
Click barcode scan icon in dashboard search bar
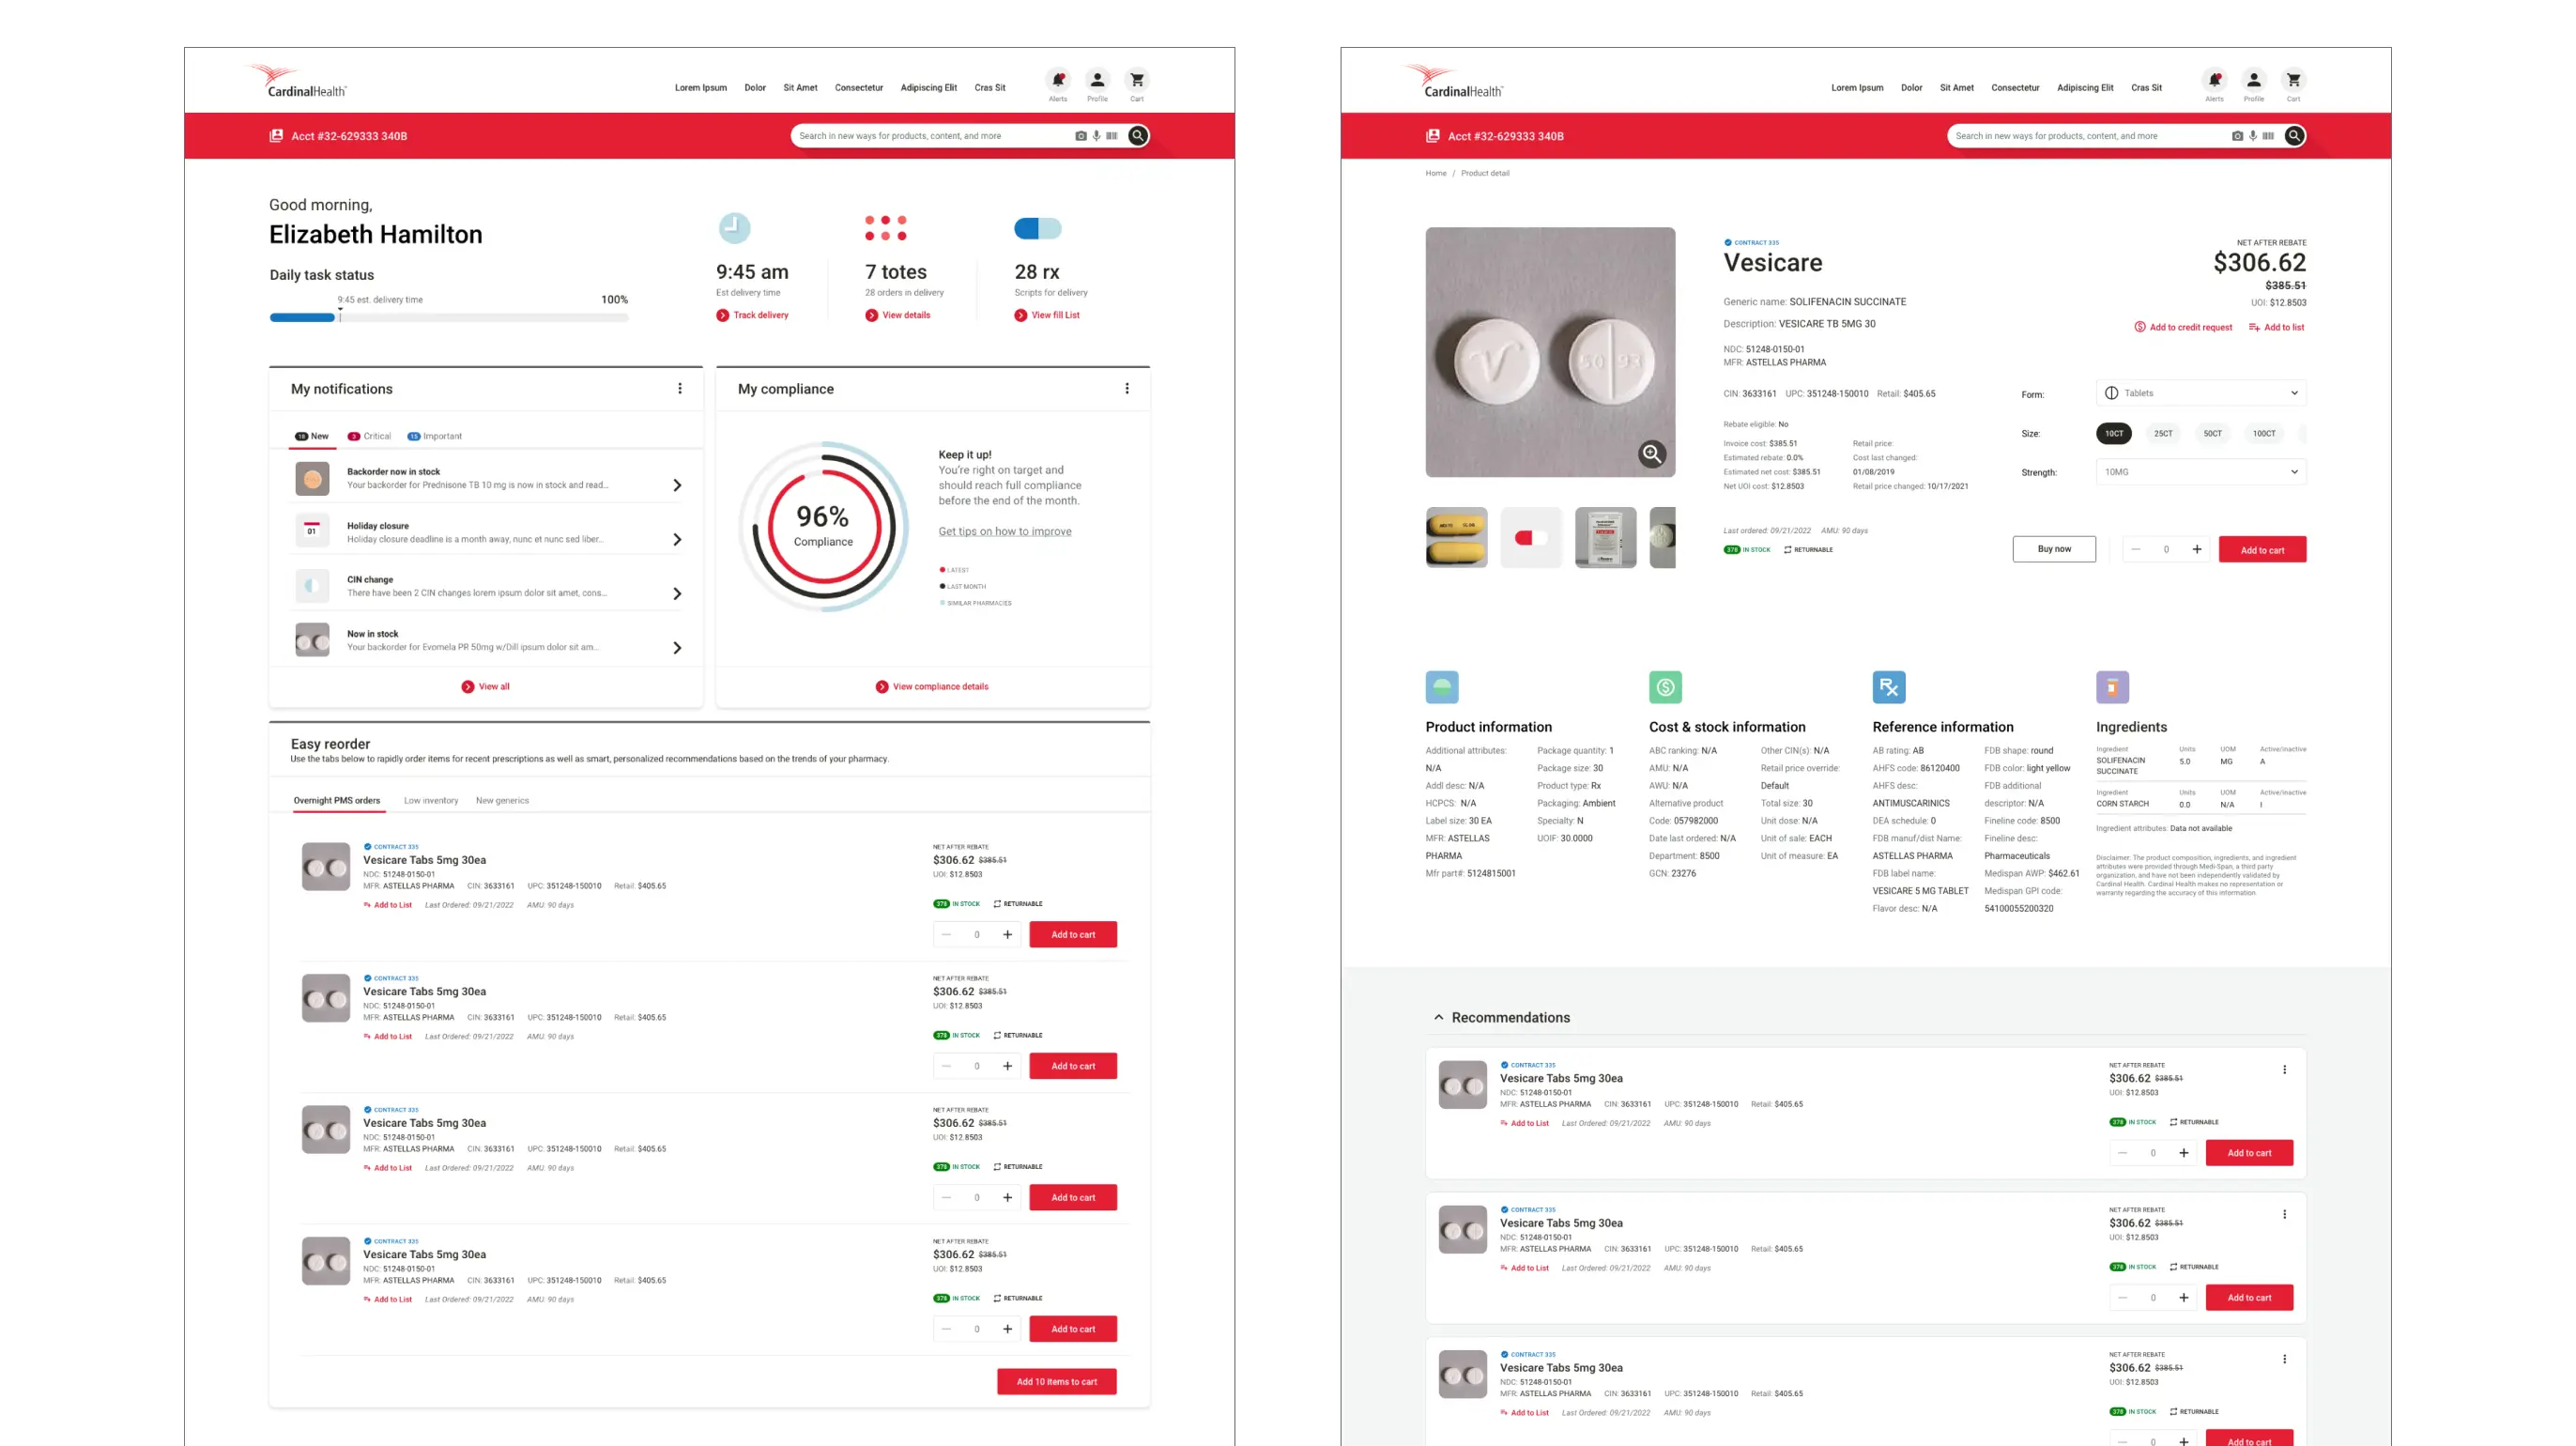[x=1112, y=136]
